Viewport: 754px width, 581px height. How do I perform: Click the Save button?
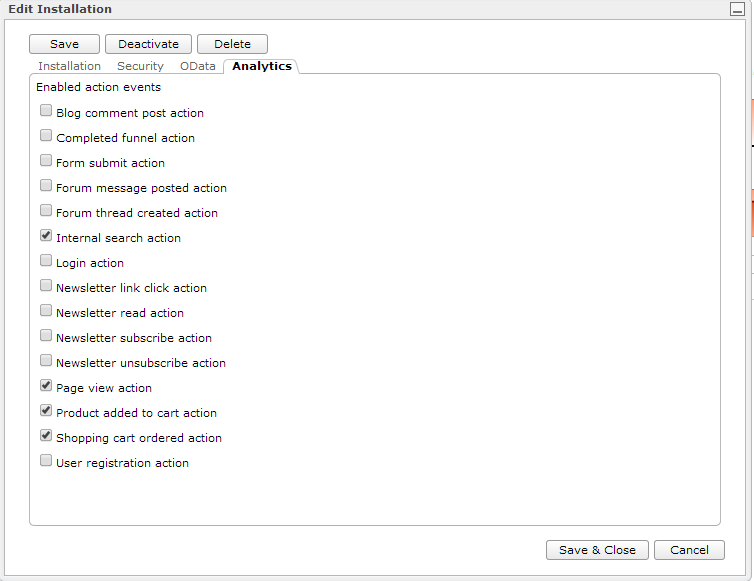[64, 44]
